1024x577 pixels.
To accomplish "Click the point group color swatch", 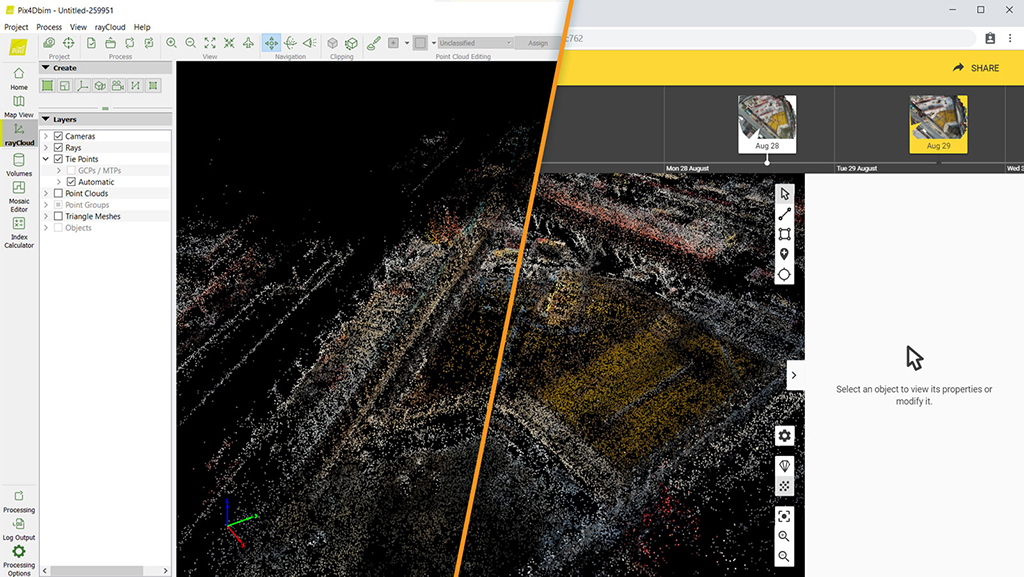I will coord(420,43).
